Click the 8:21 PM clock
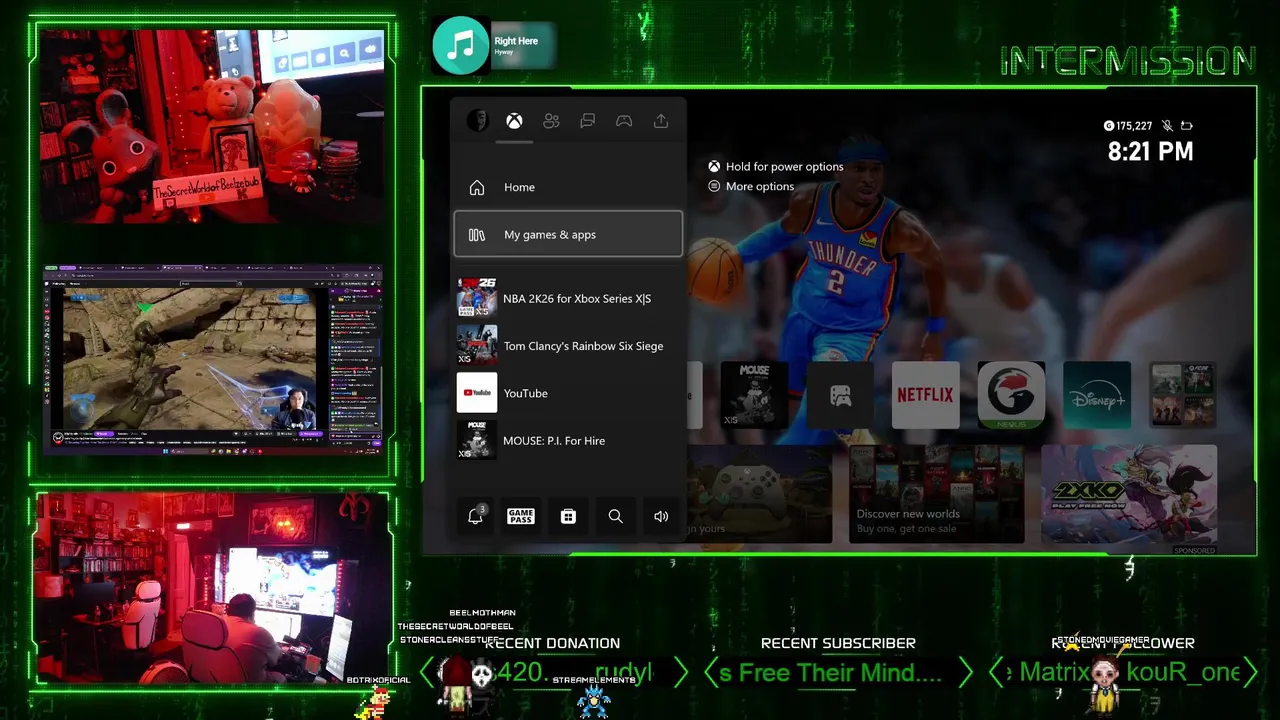The image size is (1280, 720). click(1150, 152)
